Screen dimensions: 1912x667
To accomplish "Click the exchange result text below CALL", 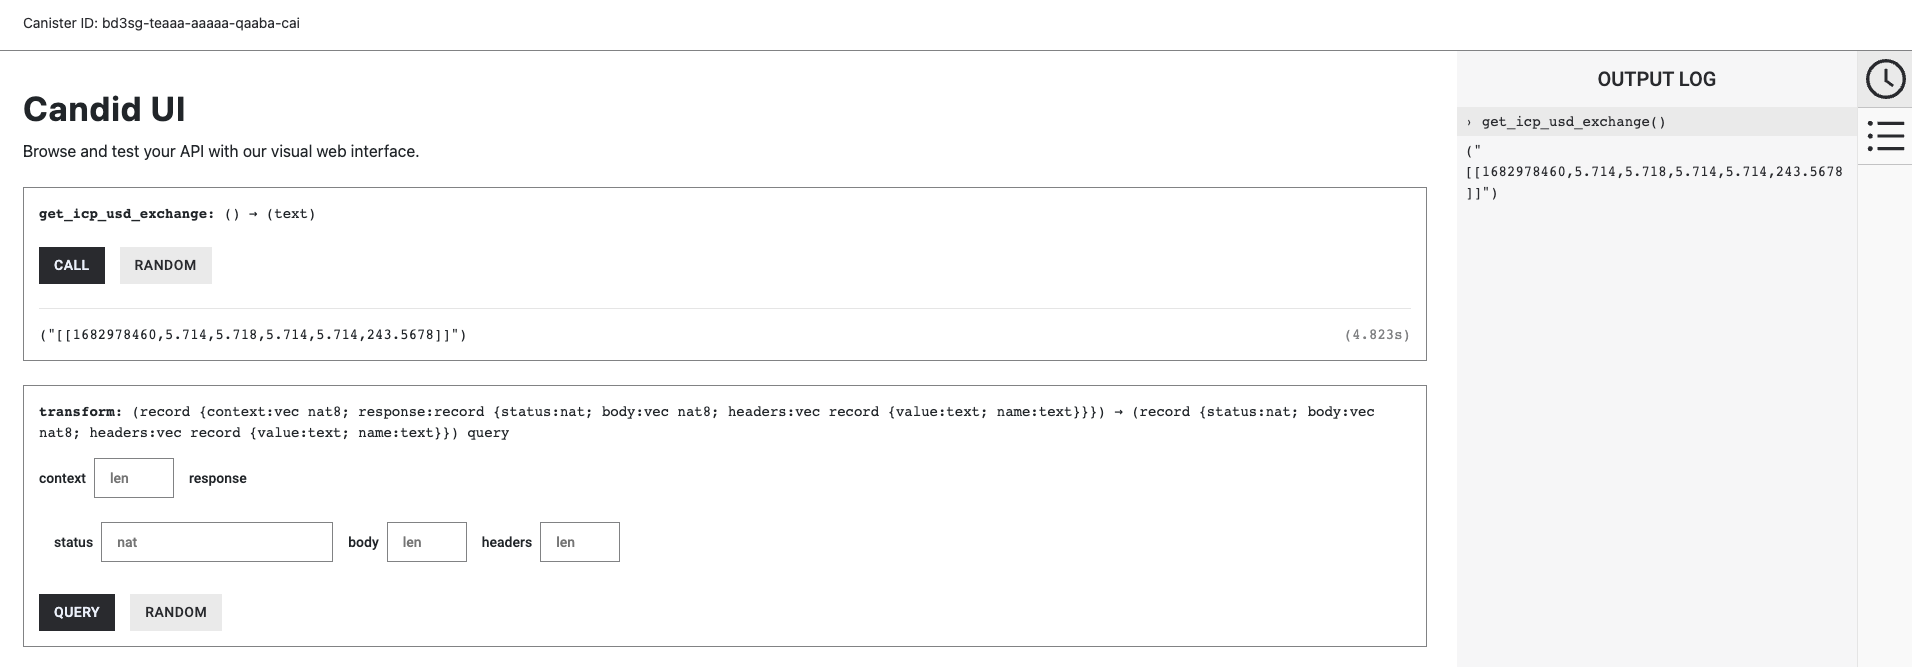I will pos(253,334).
